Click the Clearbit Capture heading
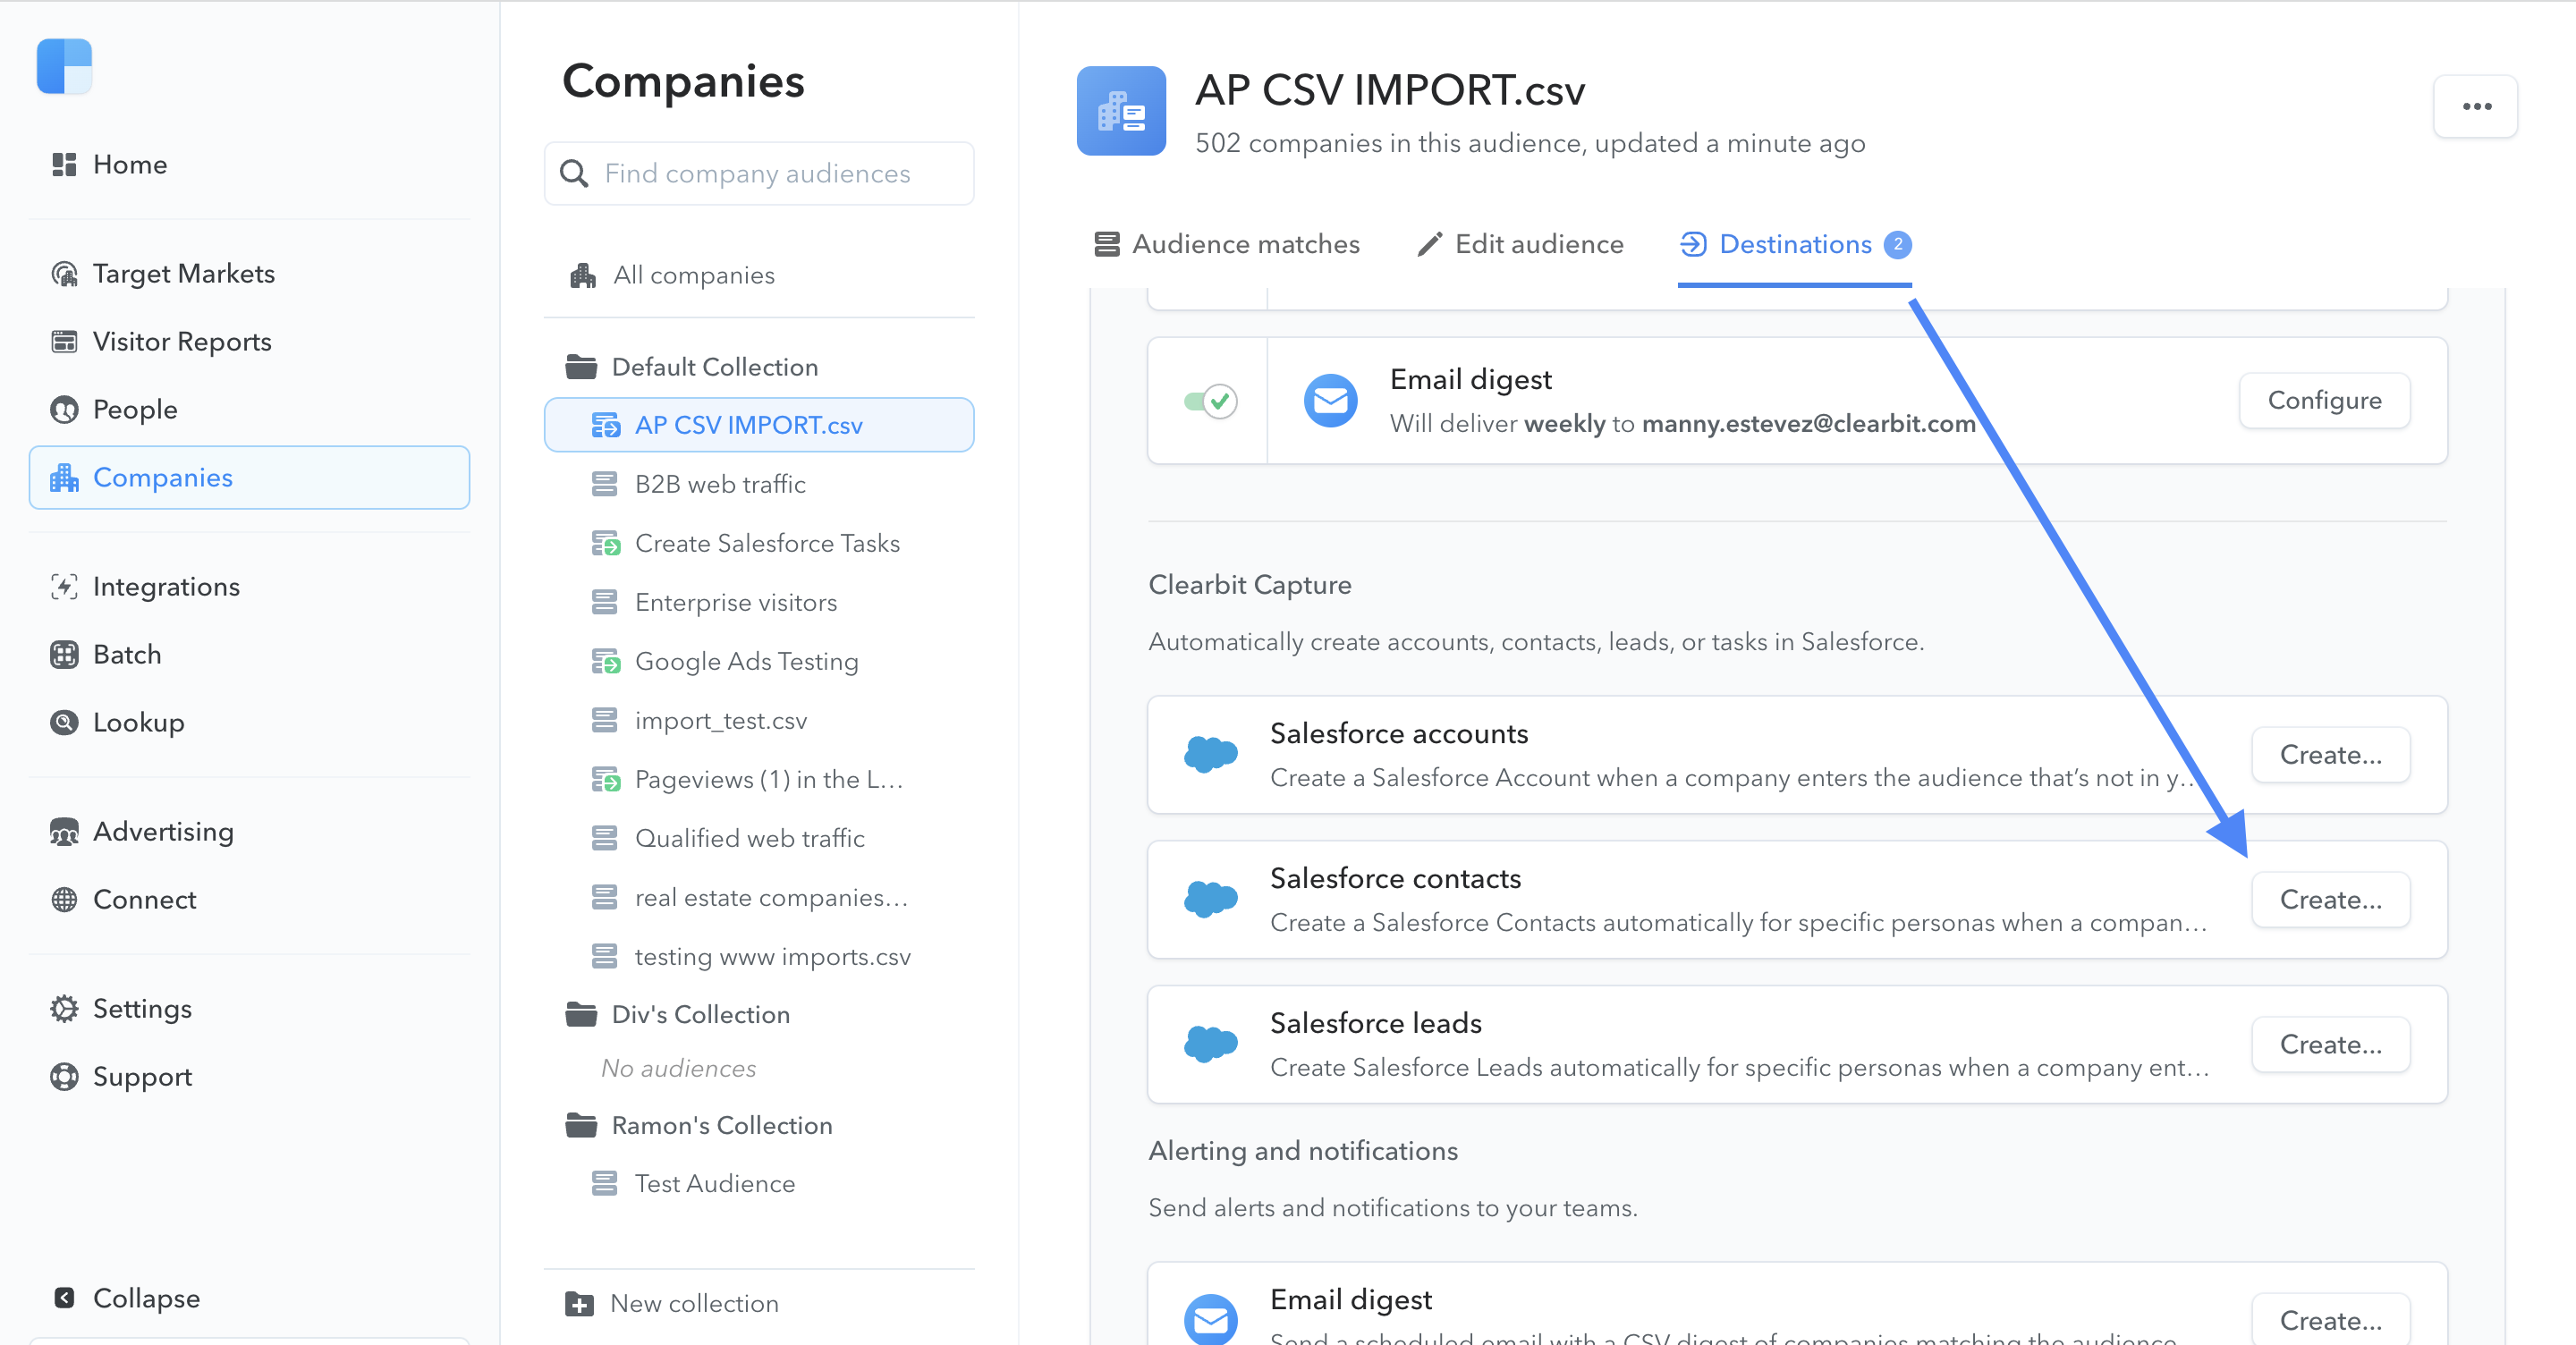The height and width of the screenshot is (1345, 2576). click(1250, 584)
